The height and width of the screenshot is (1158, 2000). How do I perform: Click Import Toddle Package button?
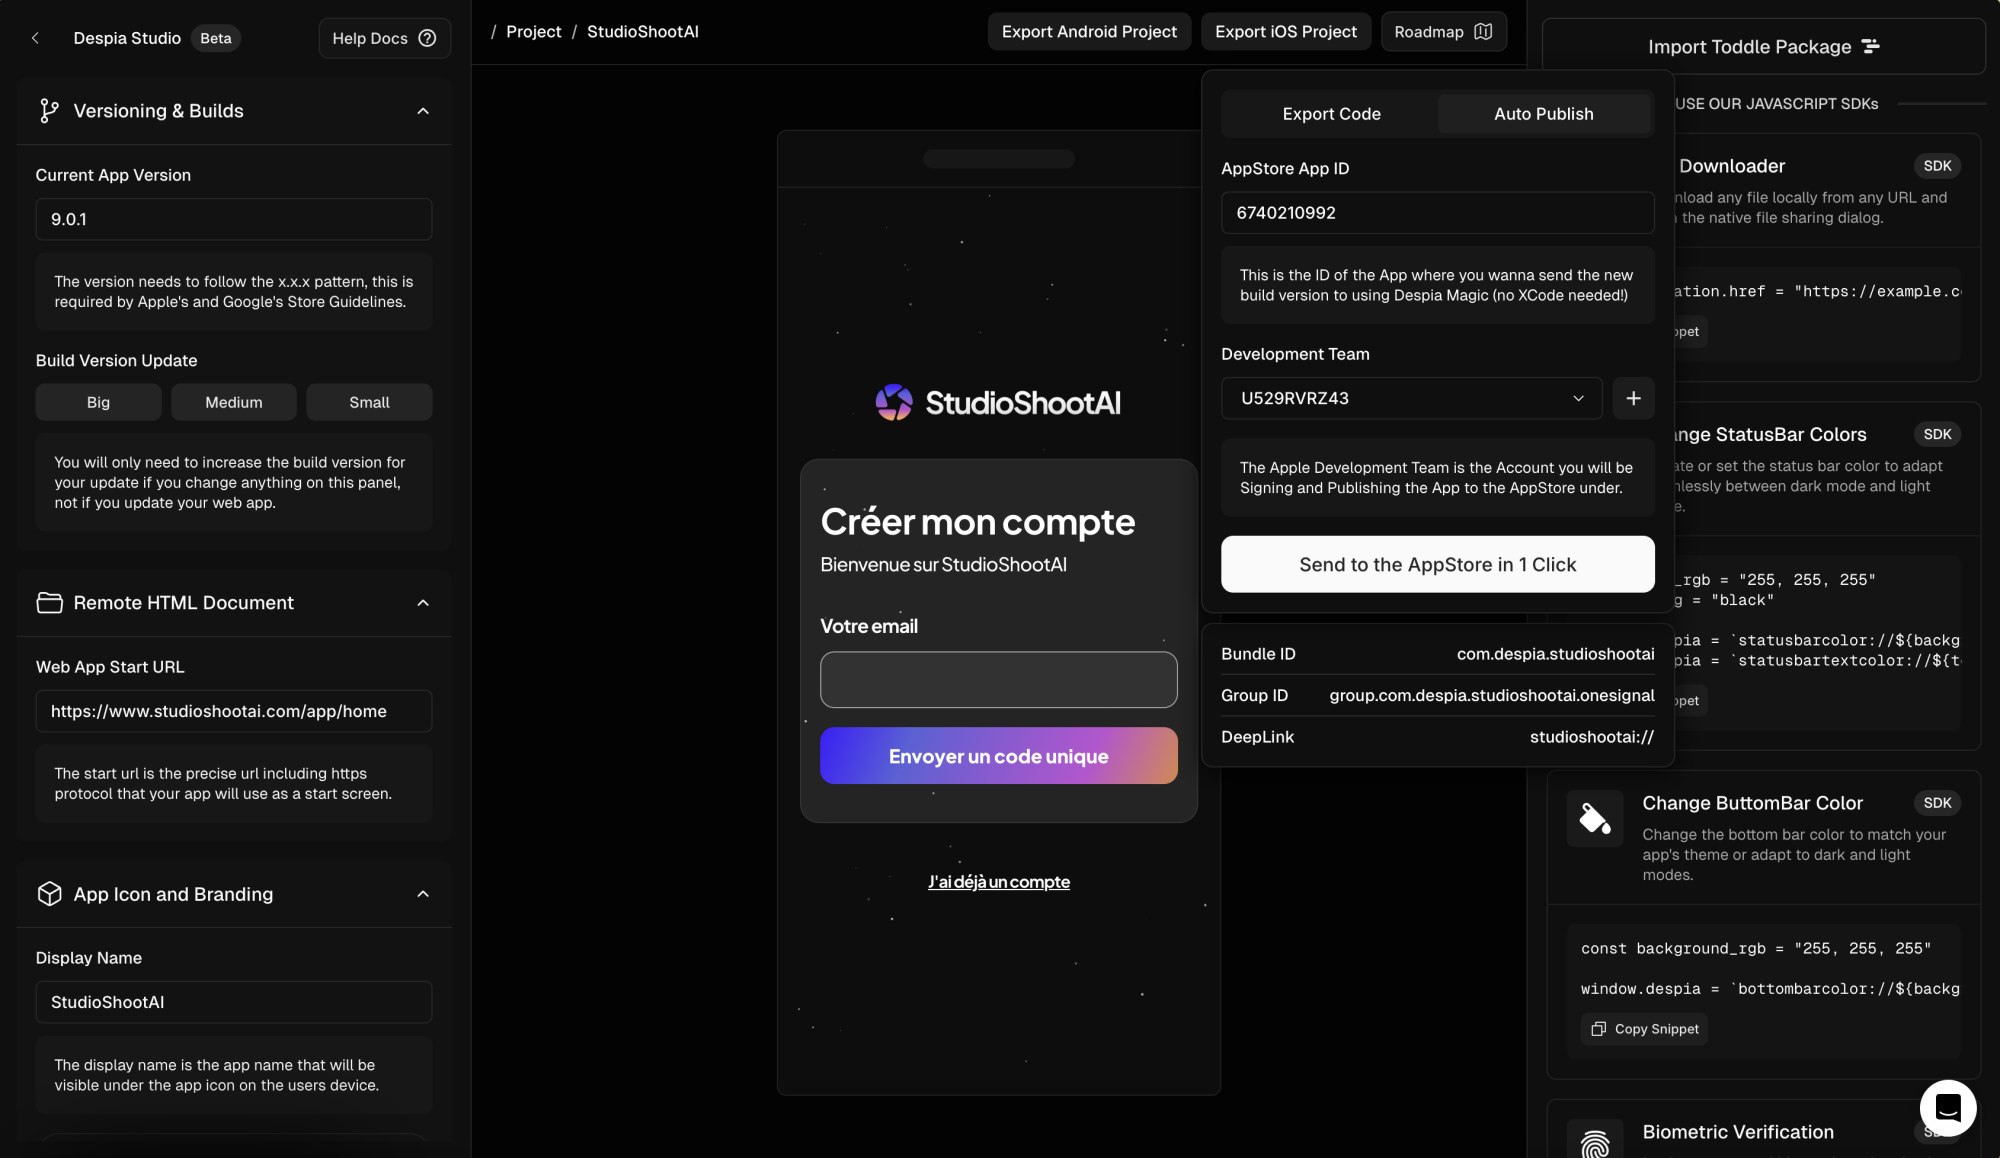click(x=1763, y=46)
